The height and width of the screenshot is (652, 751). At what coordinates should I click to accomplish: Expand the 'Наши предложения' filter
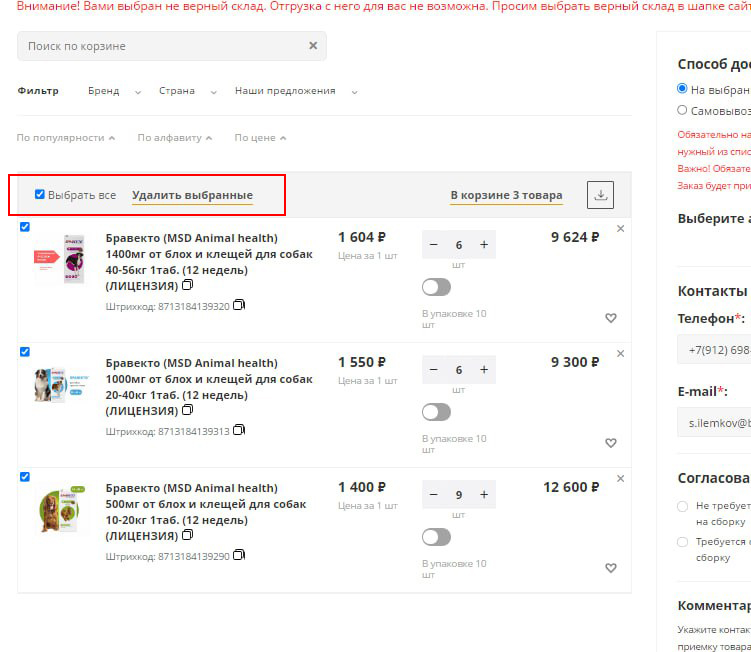point(295,91)
